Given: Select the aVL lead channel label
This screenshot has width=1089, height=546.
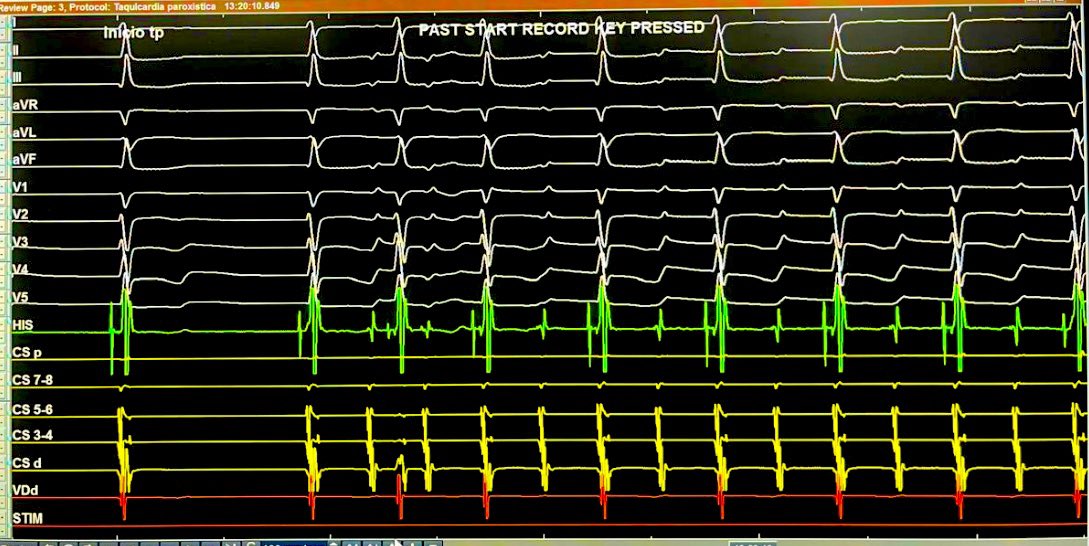Looking at the screenshot, I should click(24, 133).
